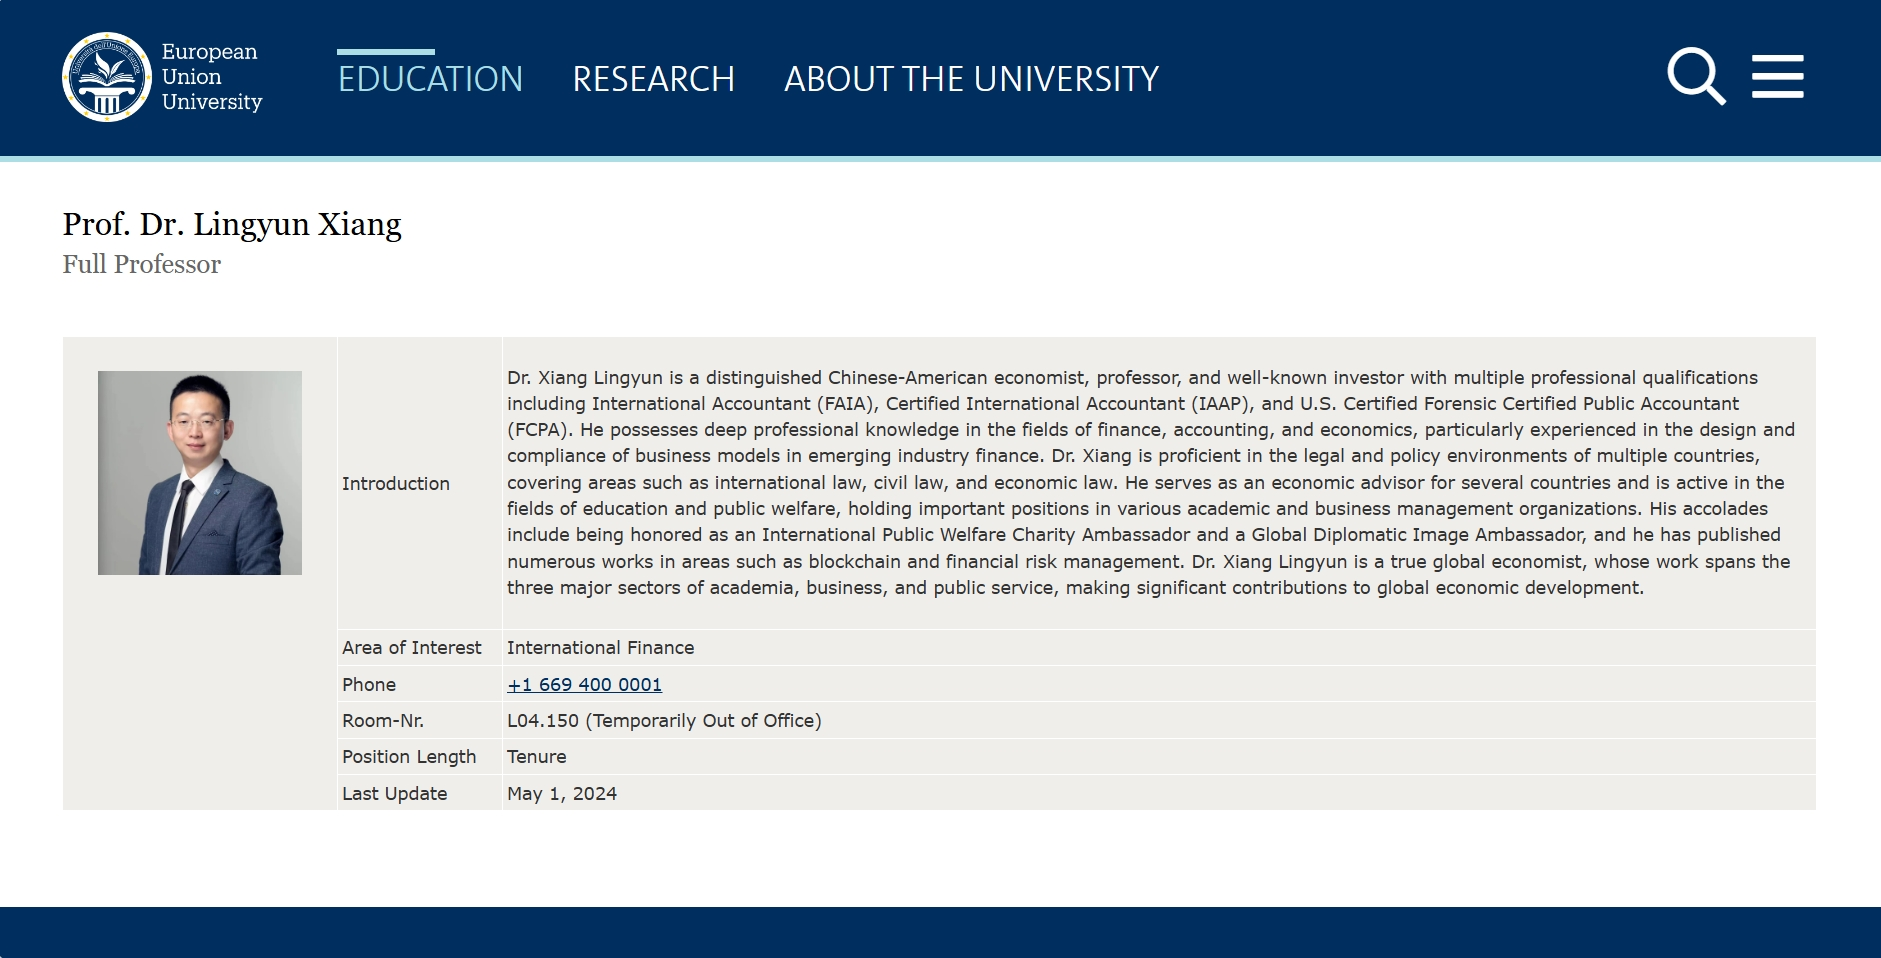
Task: Click the introduction biography paragraph
Action: [1150, 483]
